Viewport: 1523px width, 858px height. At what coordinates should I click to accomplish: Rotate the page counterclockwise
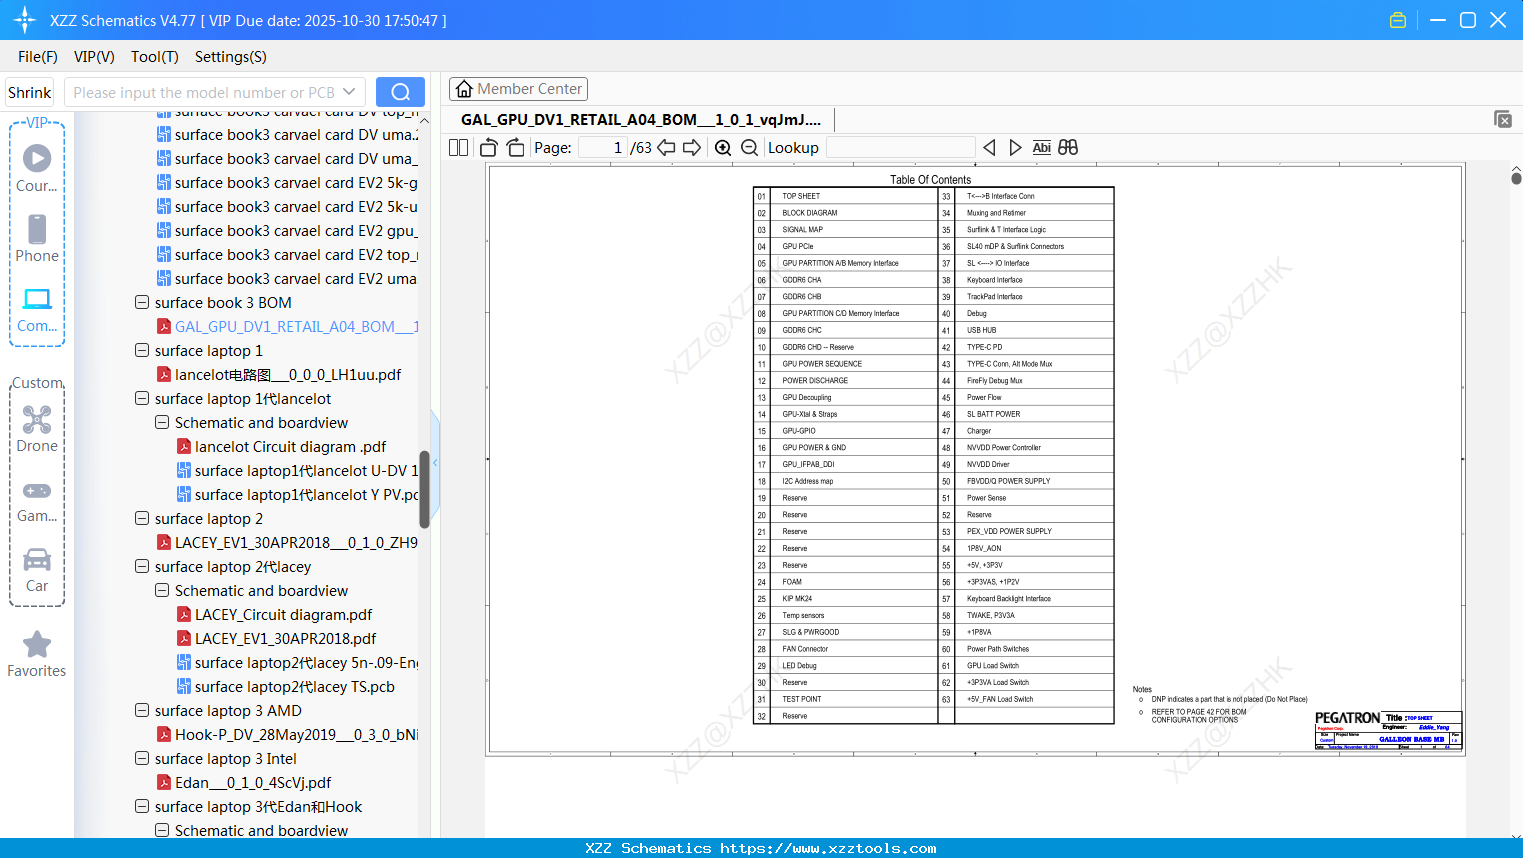[489, 148]
